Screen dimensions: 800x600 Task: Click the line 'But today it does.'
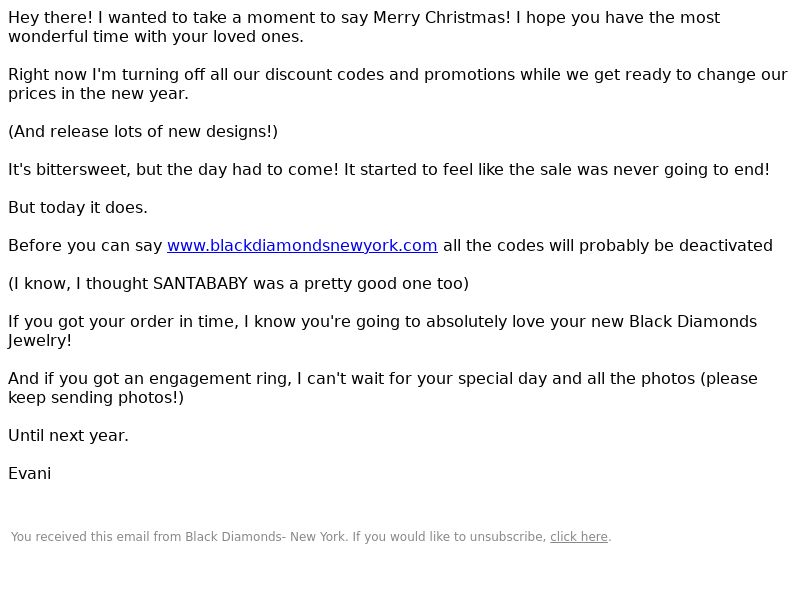point(78,208)
